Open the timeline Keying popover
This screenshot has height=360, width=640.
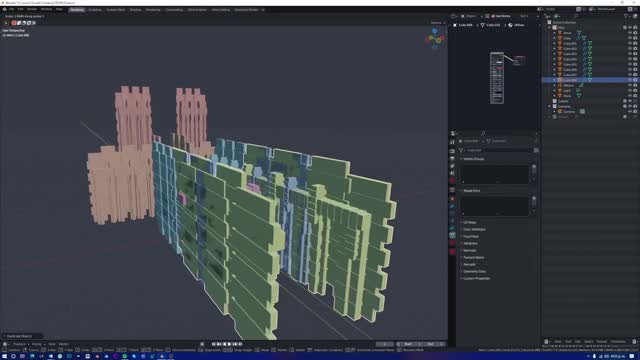point(37,344)
